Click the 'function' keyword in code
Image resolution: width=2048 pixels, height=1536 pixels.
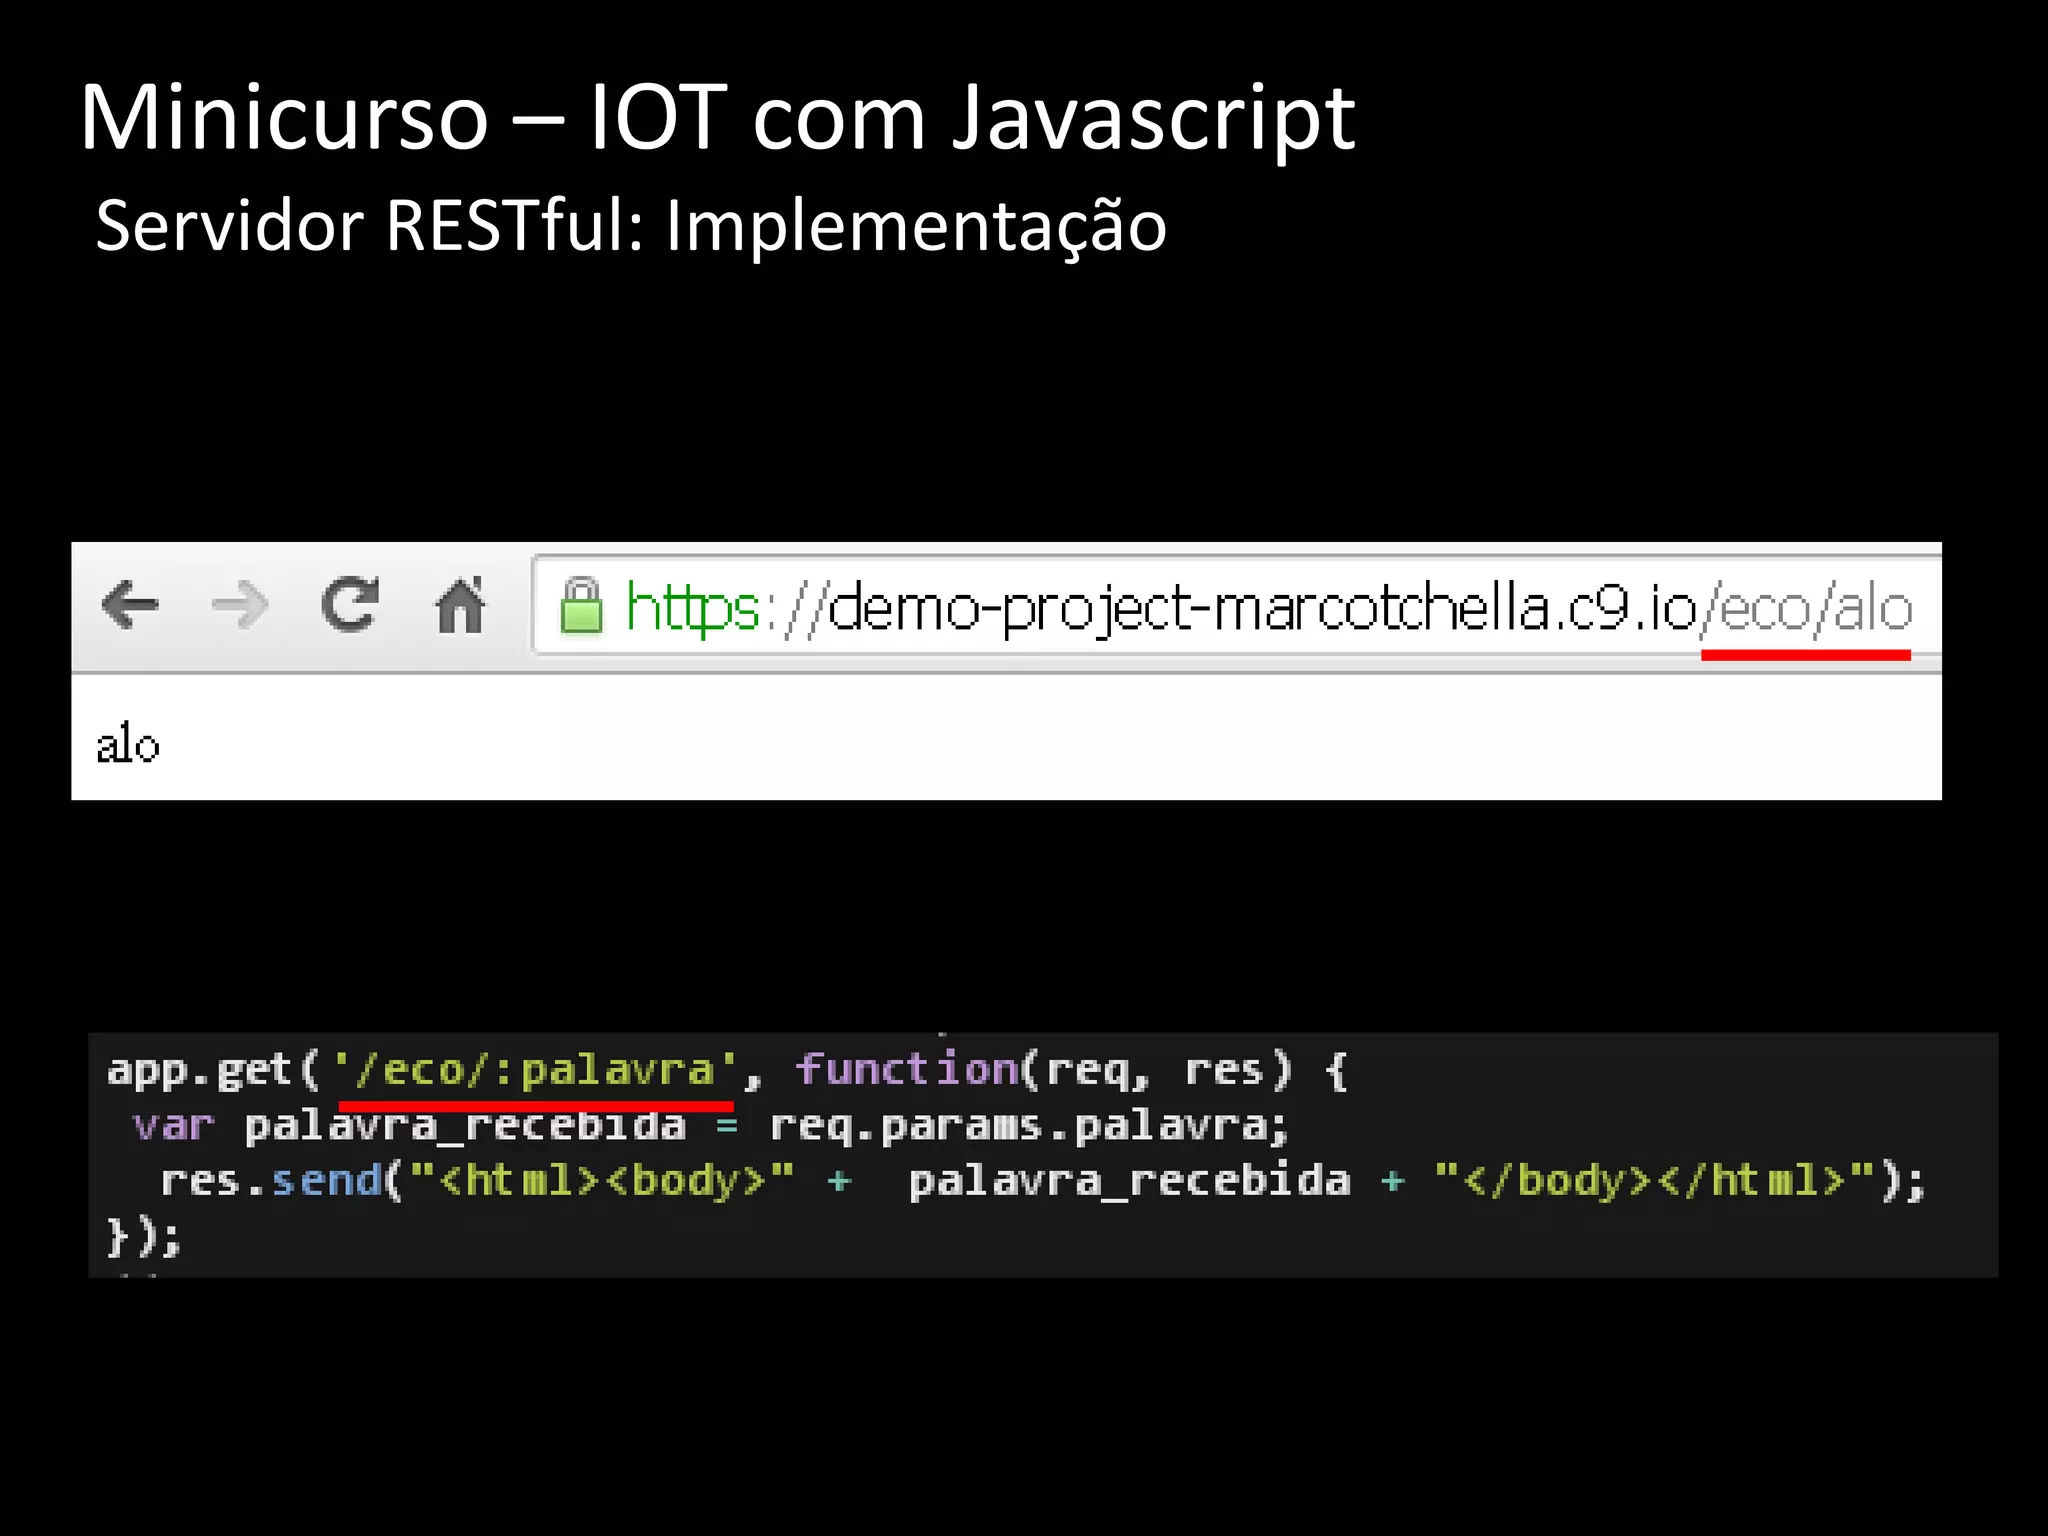coord(908,1069)
